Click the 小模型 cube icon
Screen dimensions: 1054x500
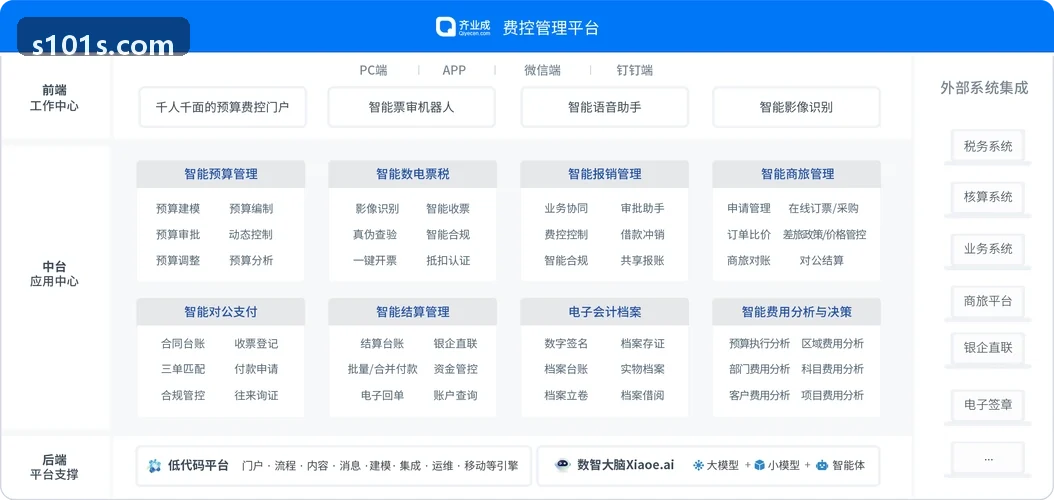tap(760, 465)
